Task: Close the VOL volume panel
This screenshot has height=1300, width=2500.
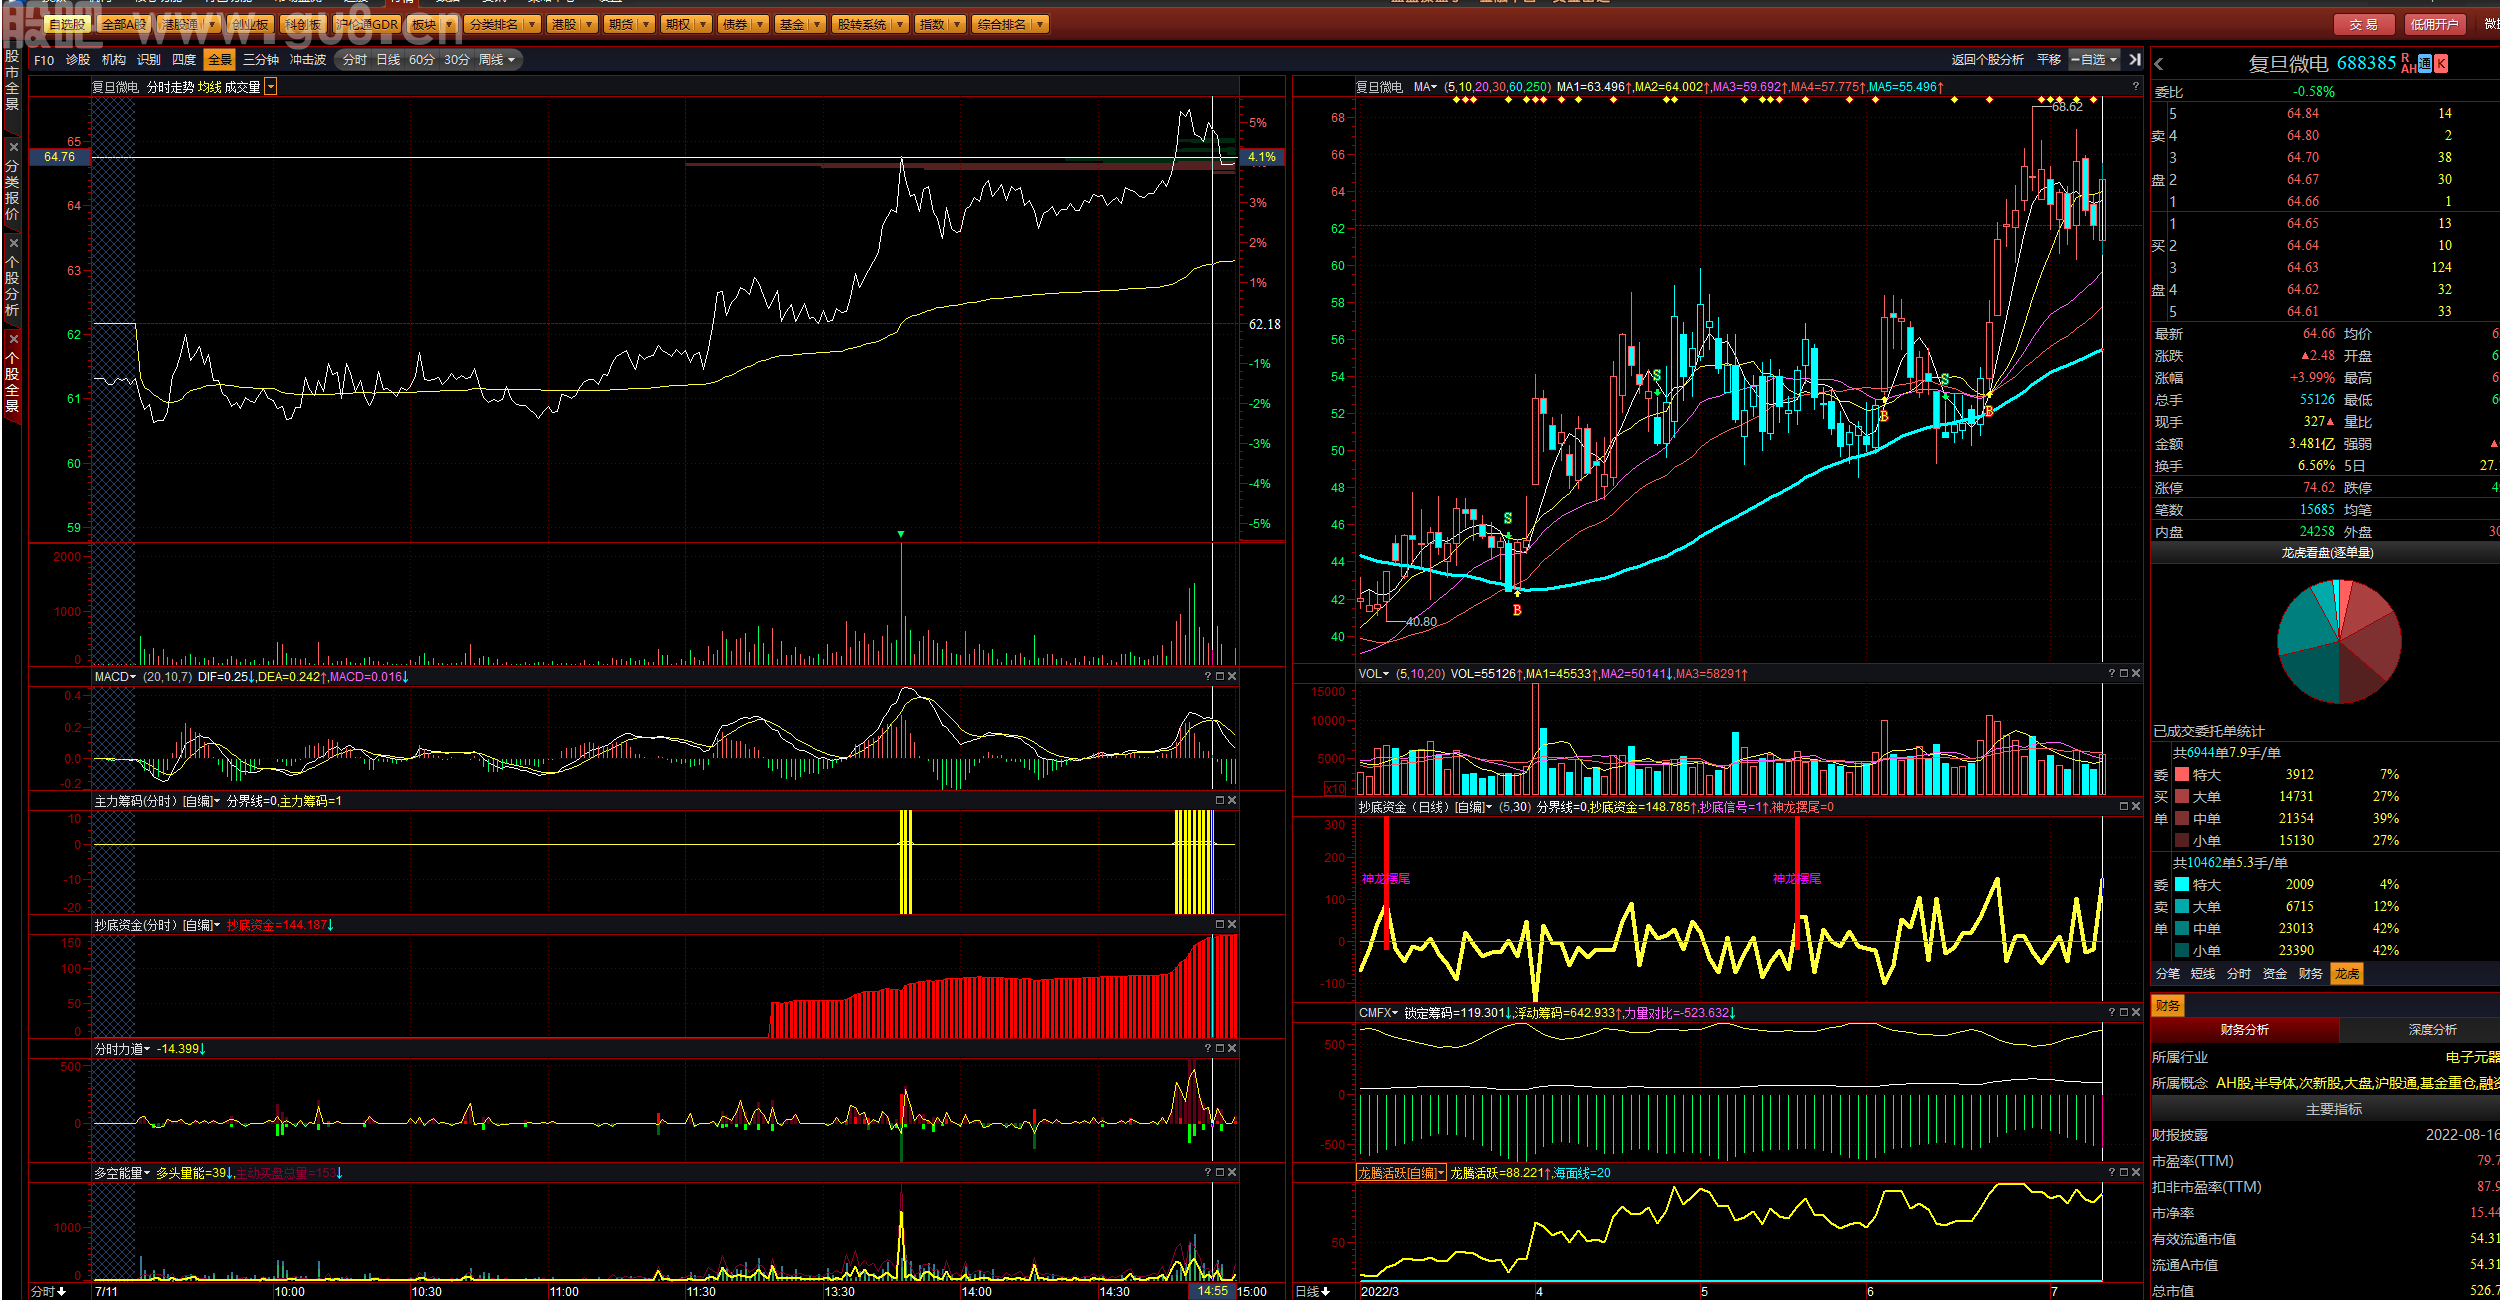Action: [2136, 674]
